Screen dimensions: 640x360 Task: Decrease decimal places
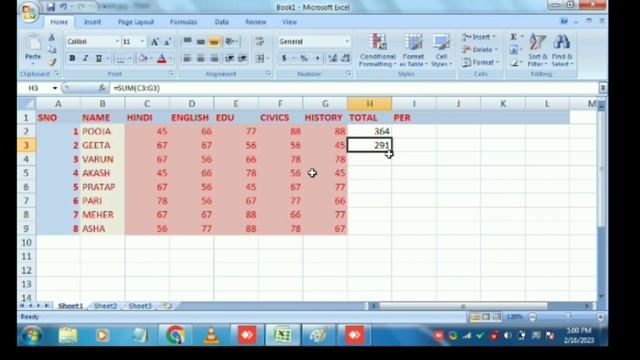[x=346, y=58]
